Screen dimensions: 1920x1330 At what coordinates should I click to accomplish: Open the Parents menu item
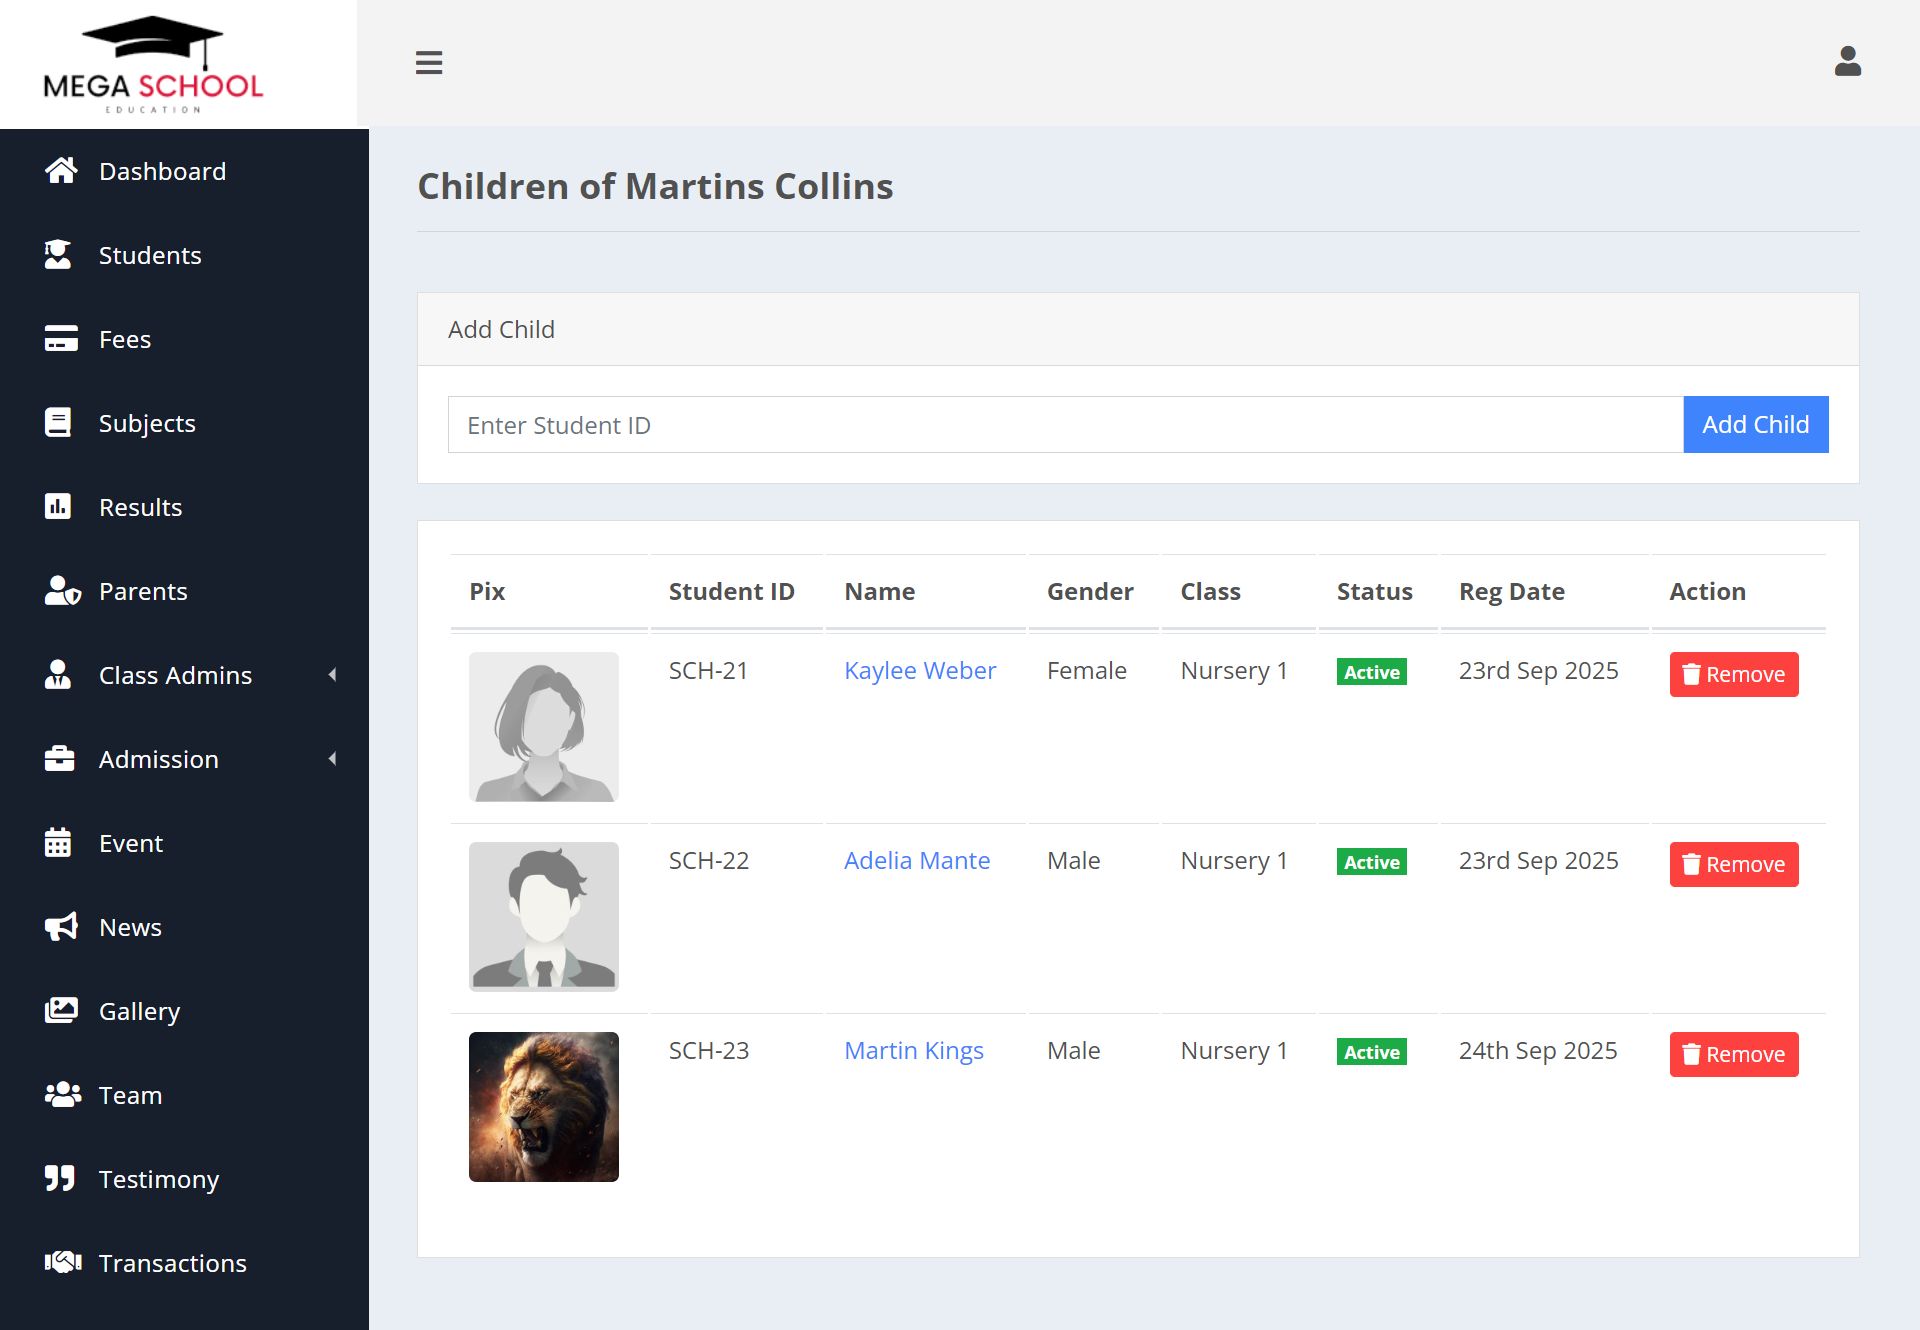tap(143, 591)
